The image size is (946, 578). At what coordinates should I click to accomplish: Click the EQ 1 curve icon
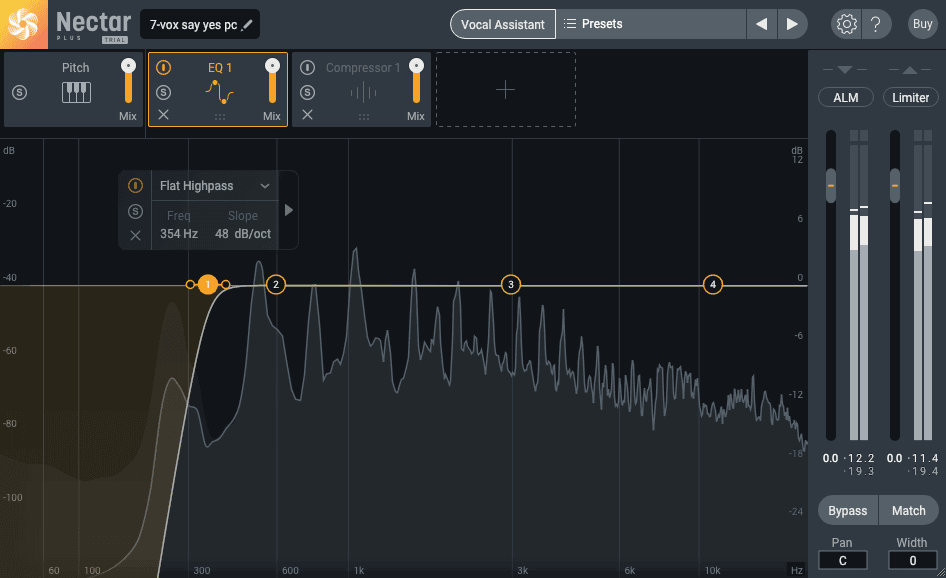(219, 92)
